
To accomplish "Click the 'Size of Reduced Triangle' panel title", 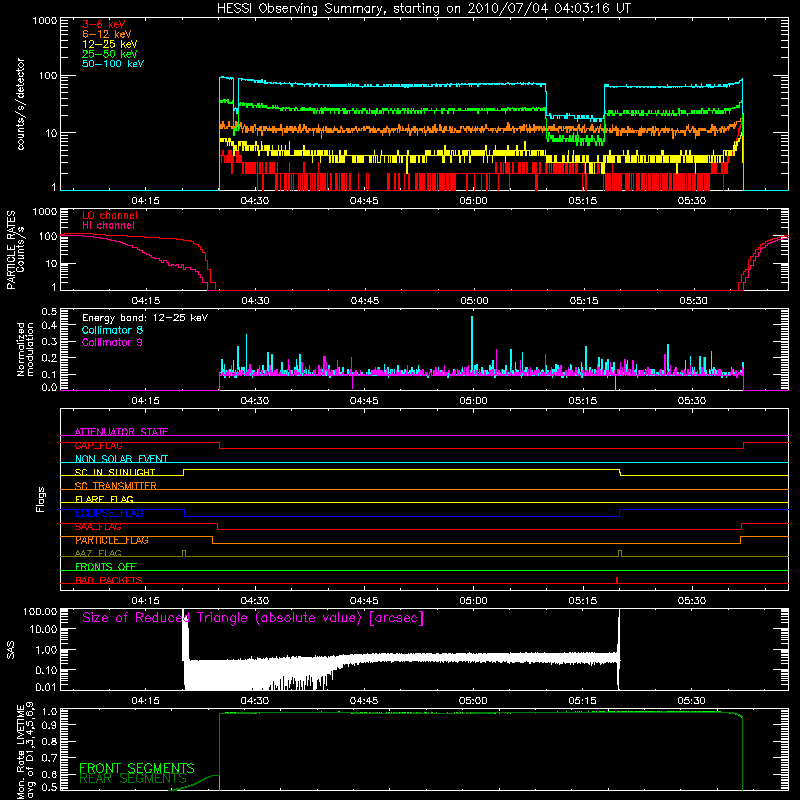I will coord(253,618).
